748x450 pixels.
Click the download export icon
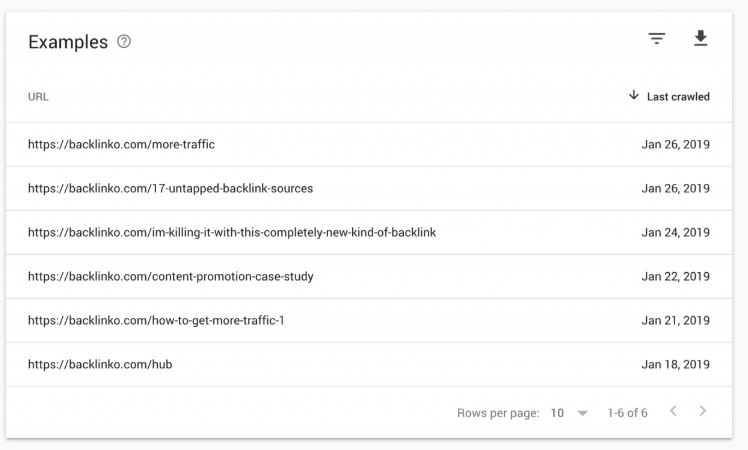click(x=700, y=38)
